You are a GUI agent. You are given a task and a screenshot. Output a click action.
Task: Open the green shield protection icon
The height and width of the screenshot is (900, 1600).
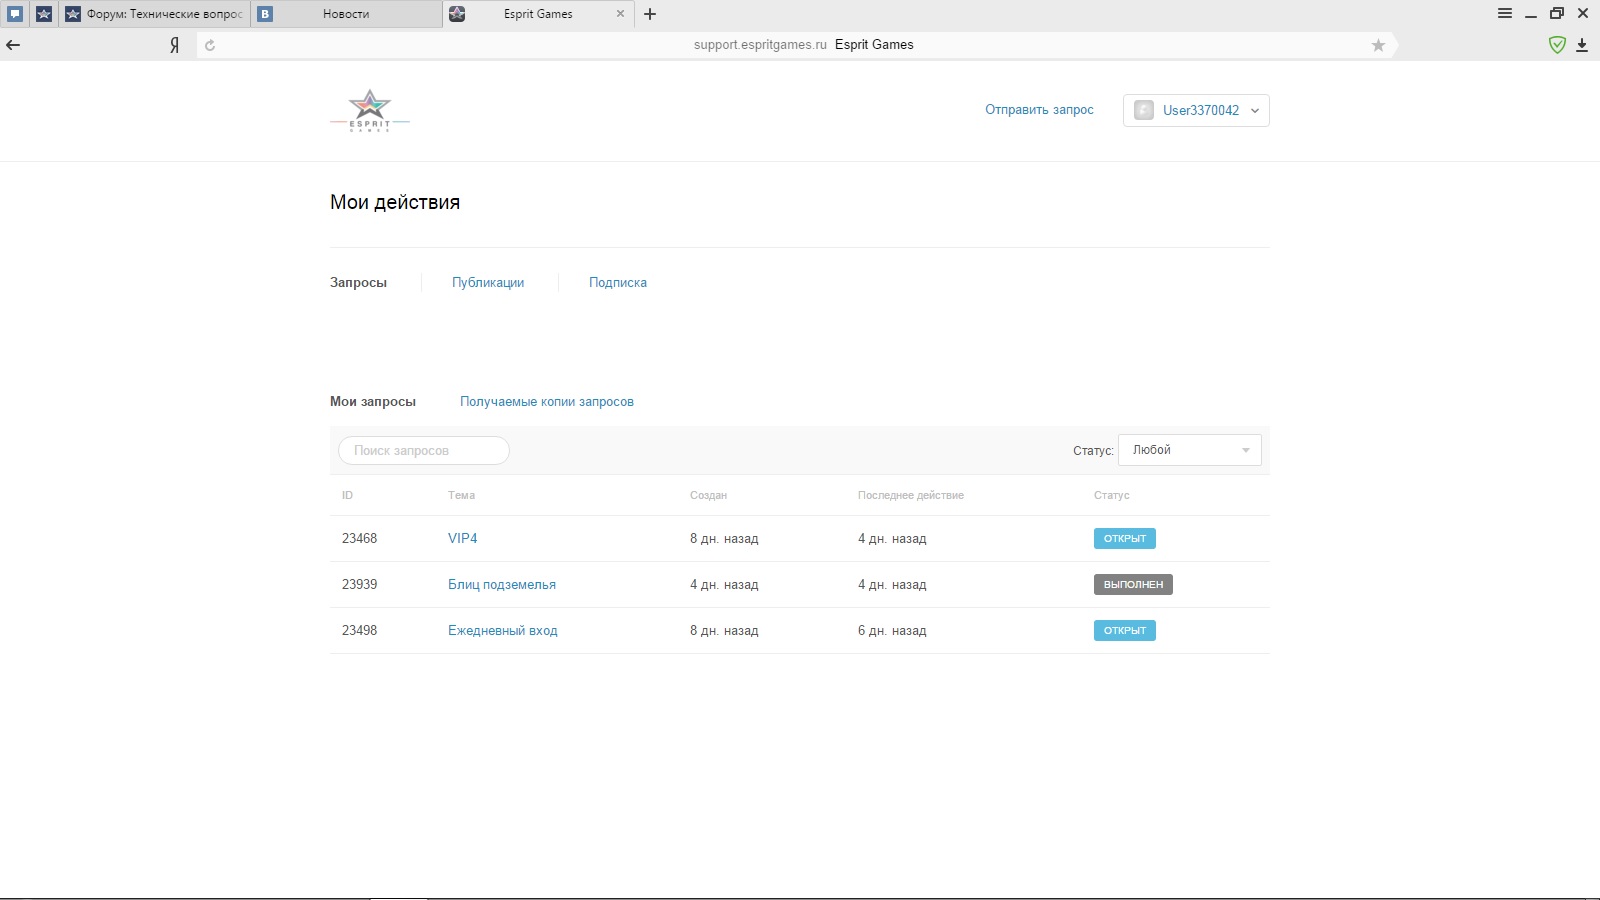pyautogui.click(x=1556, y=45)
